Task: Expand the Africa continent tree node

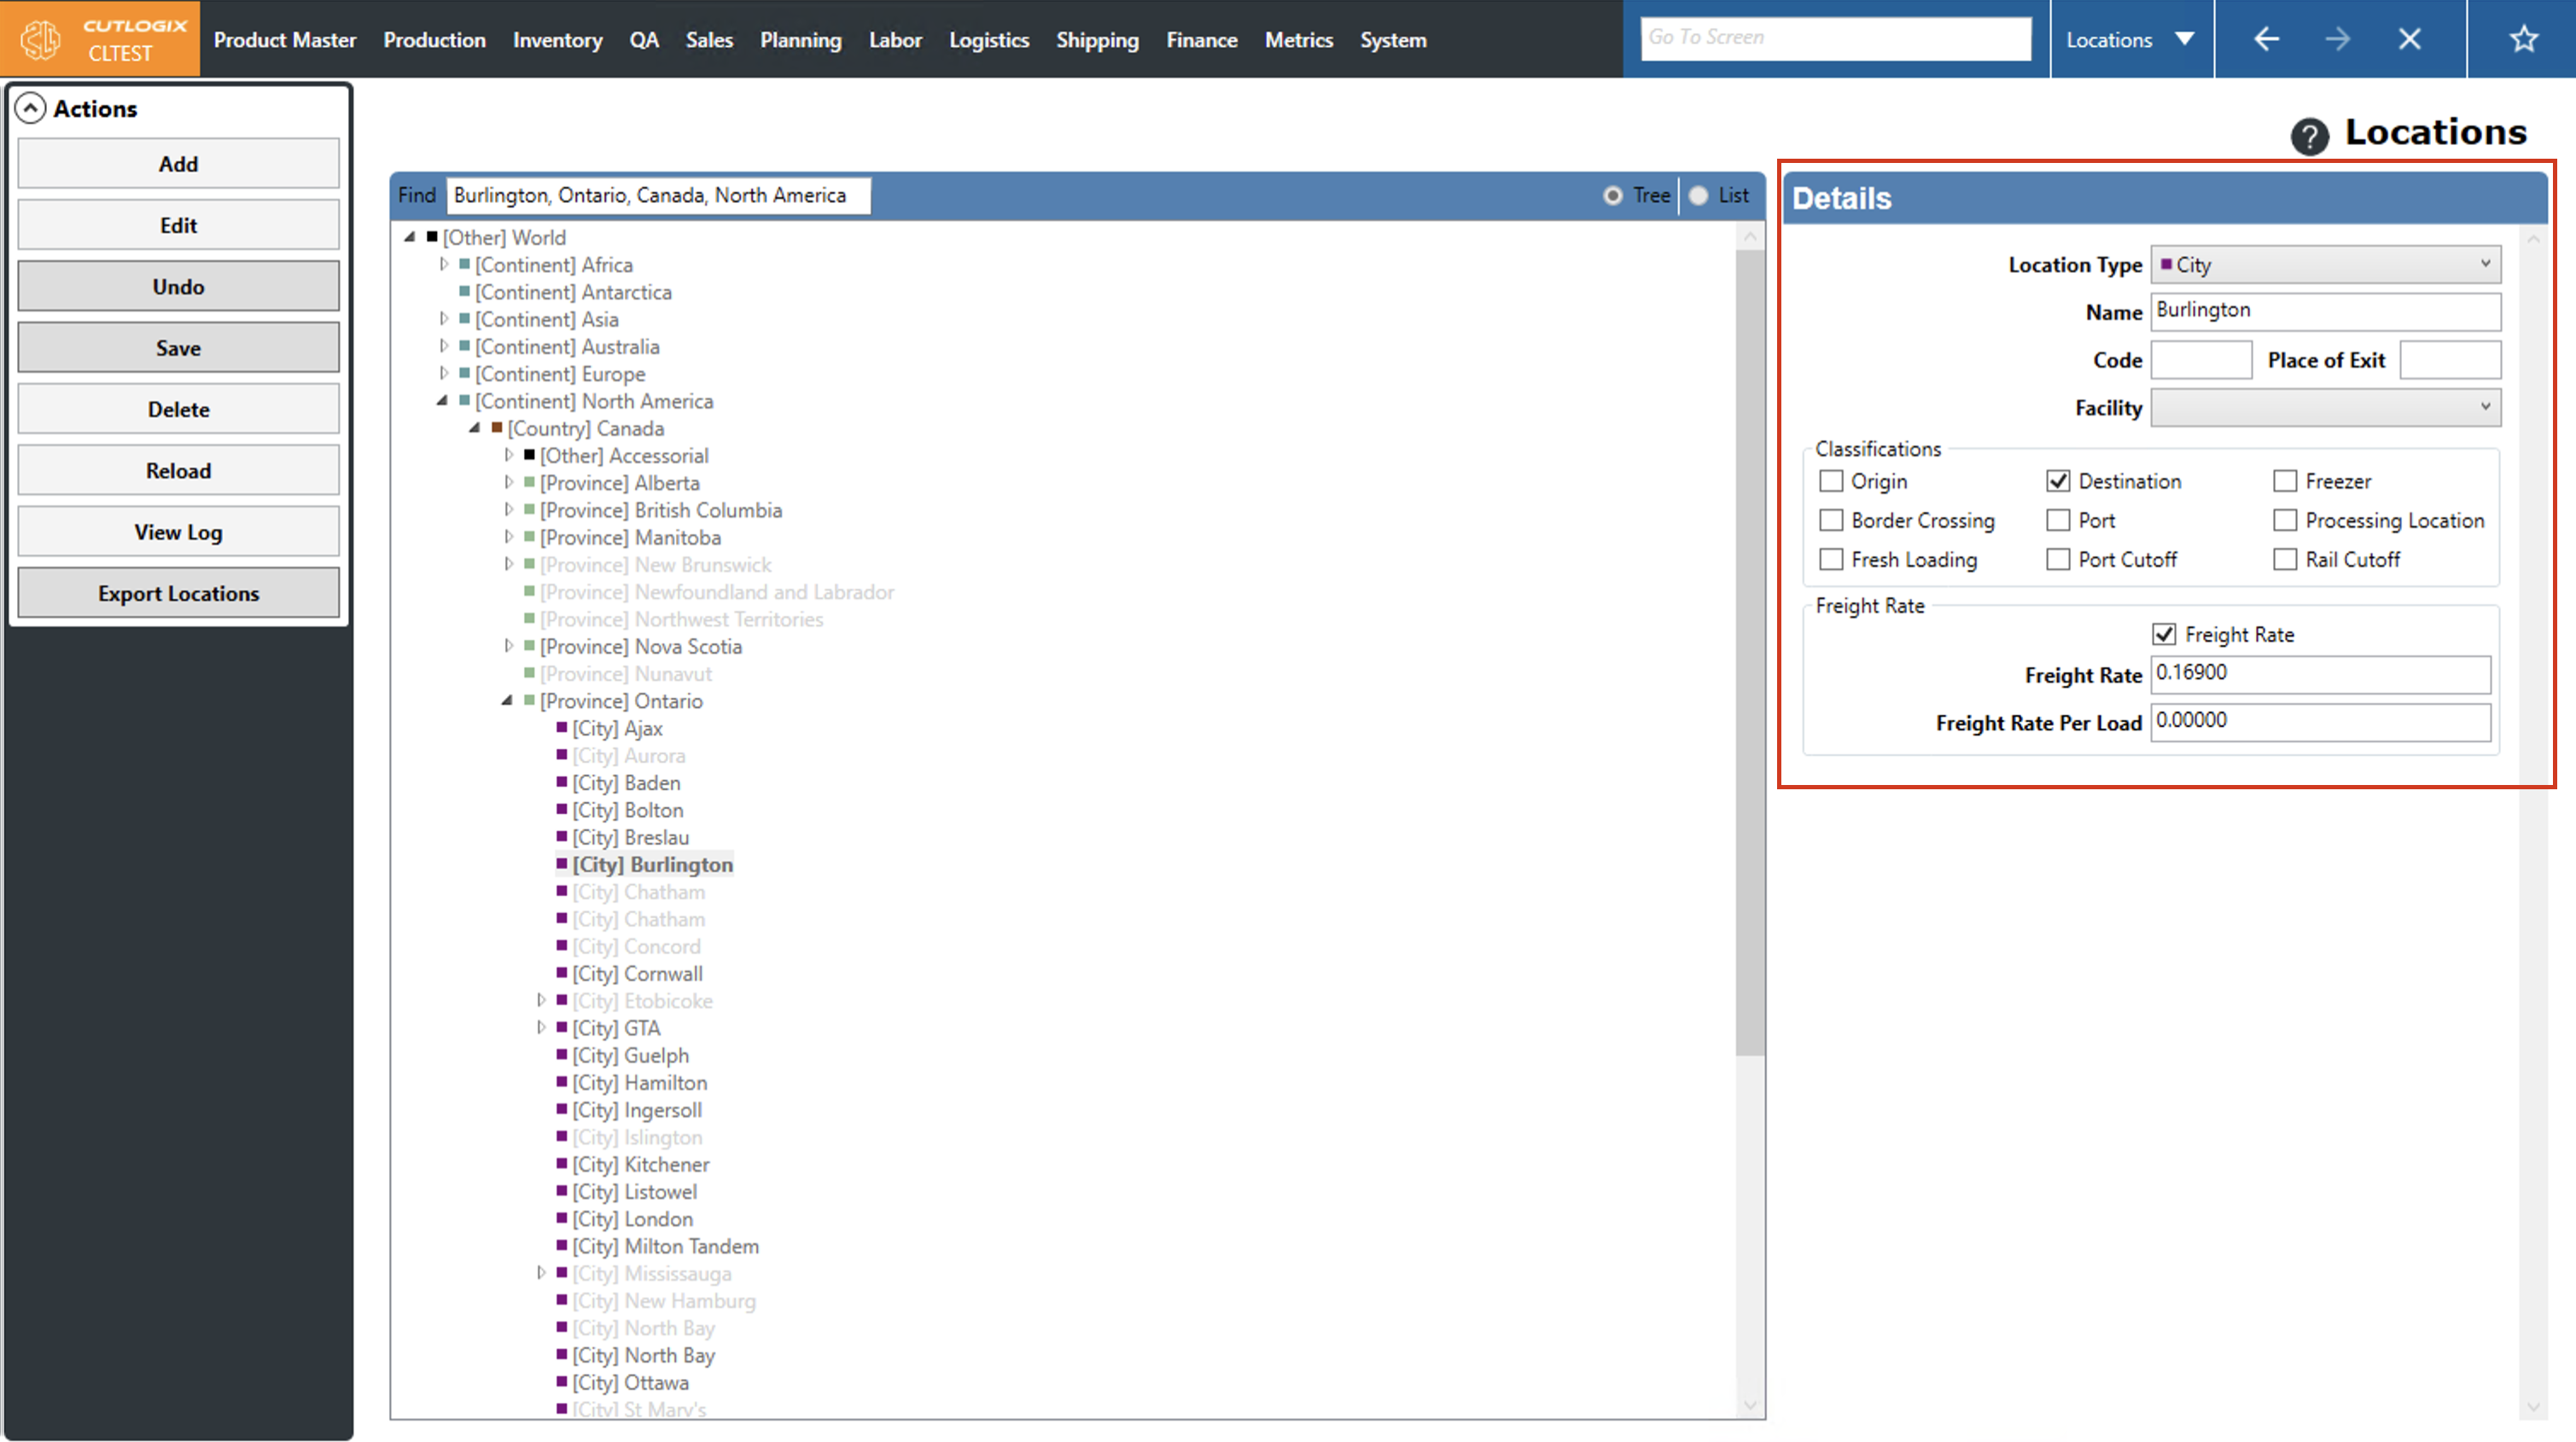Action: click(444, 265)
